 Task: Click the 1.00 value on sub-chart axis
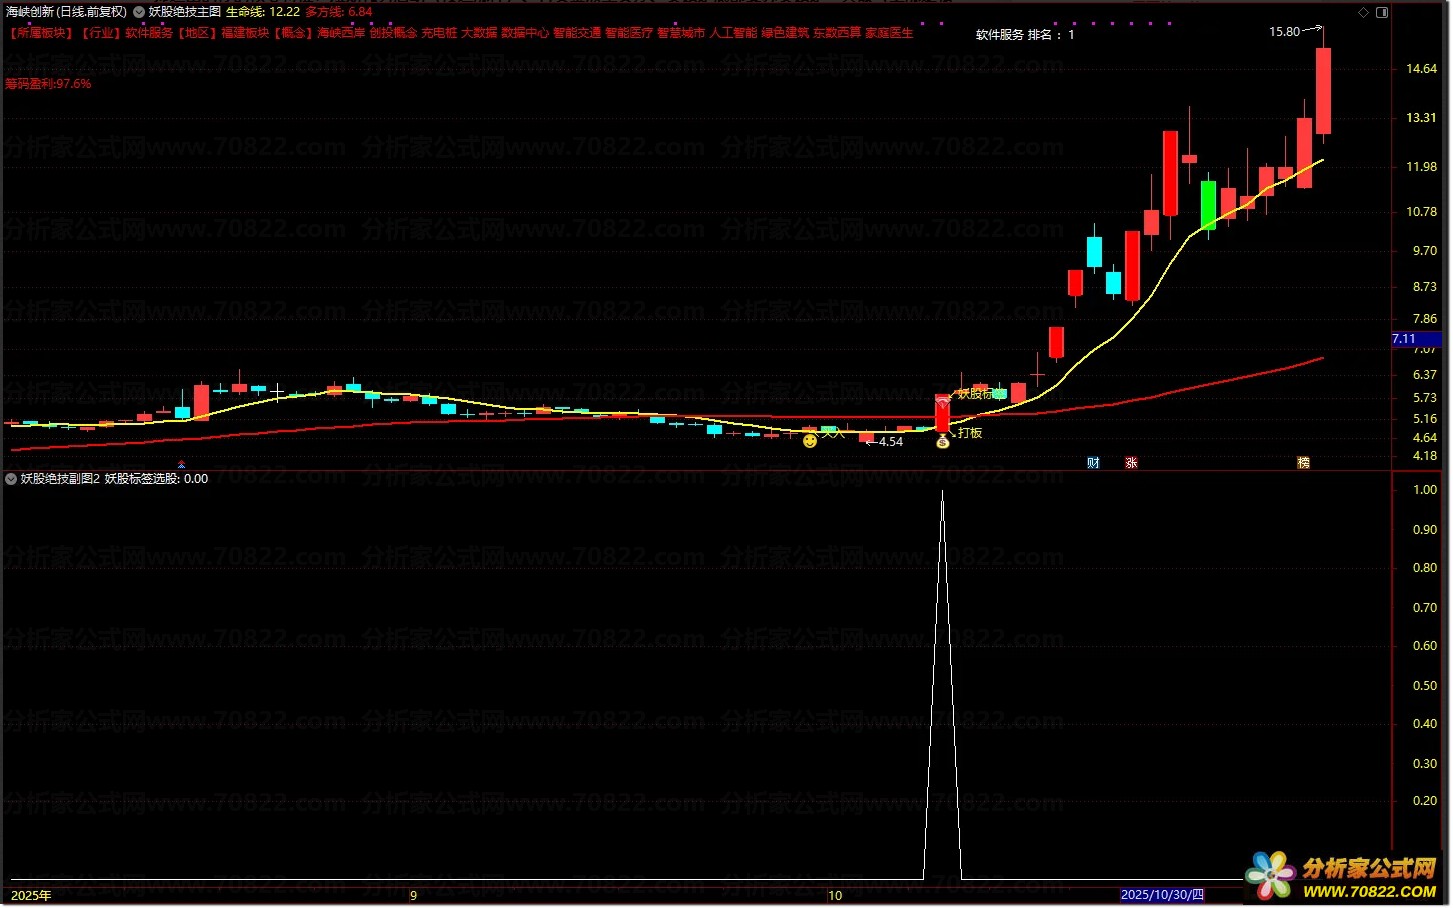coord(1425,490)
